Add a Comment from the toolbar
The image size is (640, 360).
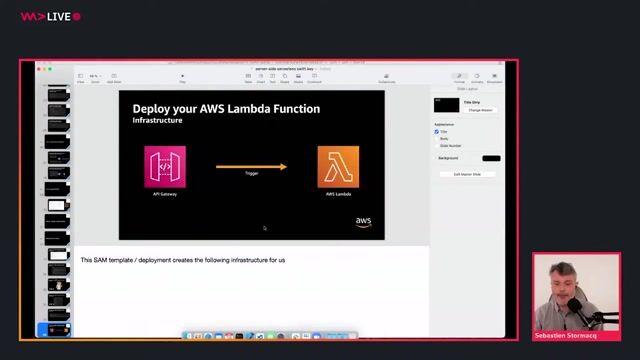pos(314,78)
